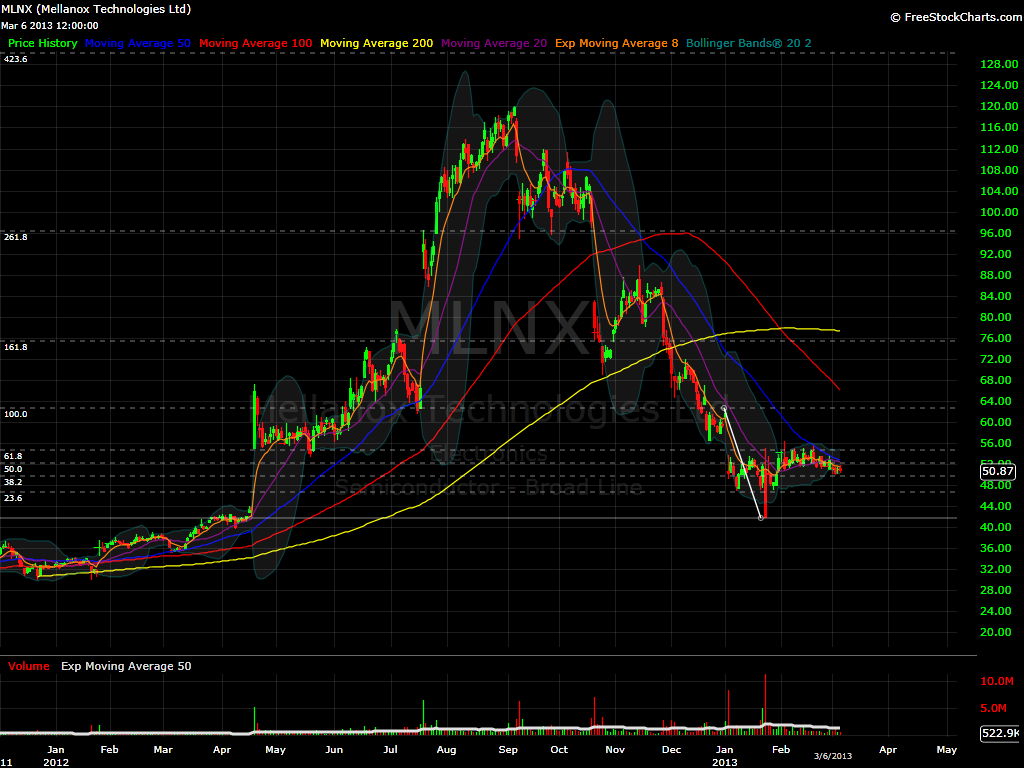Viewport: 1024px width, 768px height.
Task: Expand the MLNX ticker title options
Action: [x=95, y=9]
